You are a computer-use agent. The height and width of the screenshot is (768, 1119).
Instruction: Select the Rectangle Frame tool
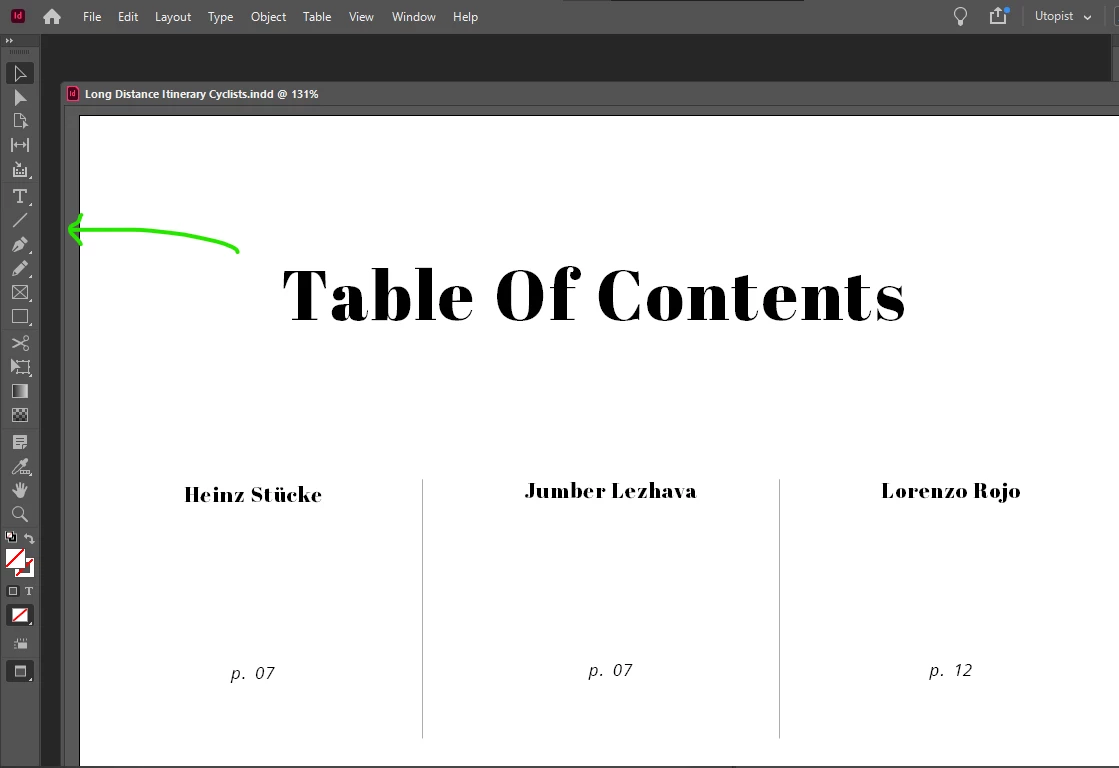(20, 293)
